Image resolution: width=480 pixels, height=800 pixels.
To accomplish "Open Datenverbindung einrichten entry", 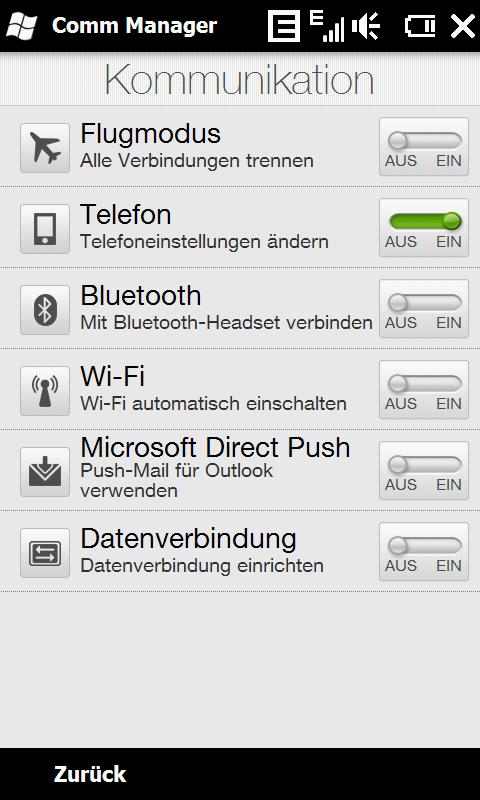I will tap(201, 566).
